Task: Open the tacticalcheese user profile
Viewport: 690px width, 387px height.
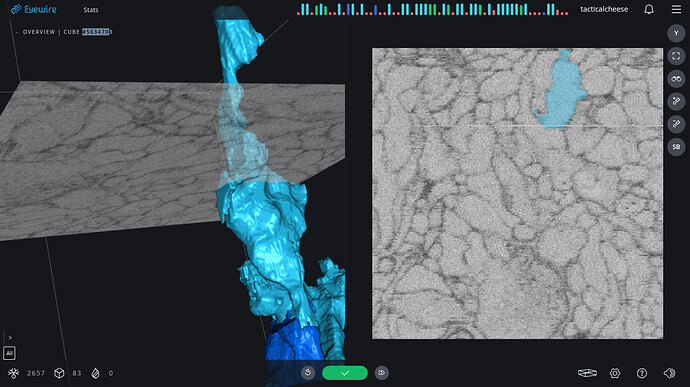Action: (604, 9)
